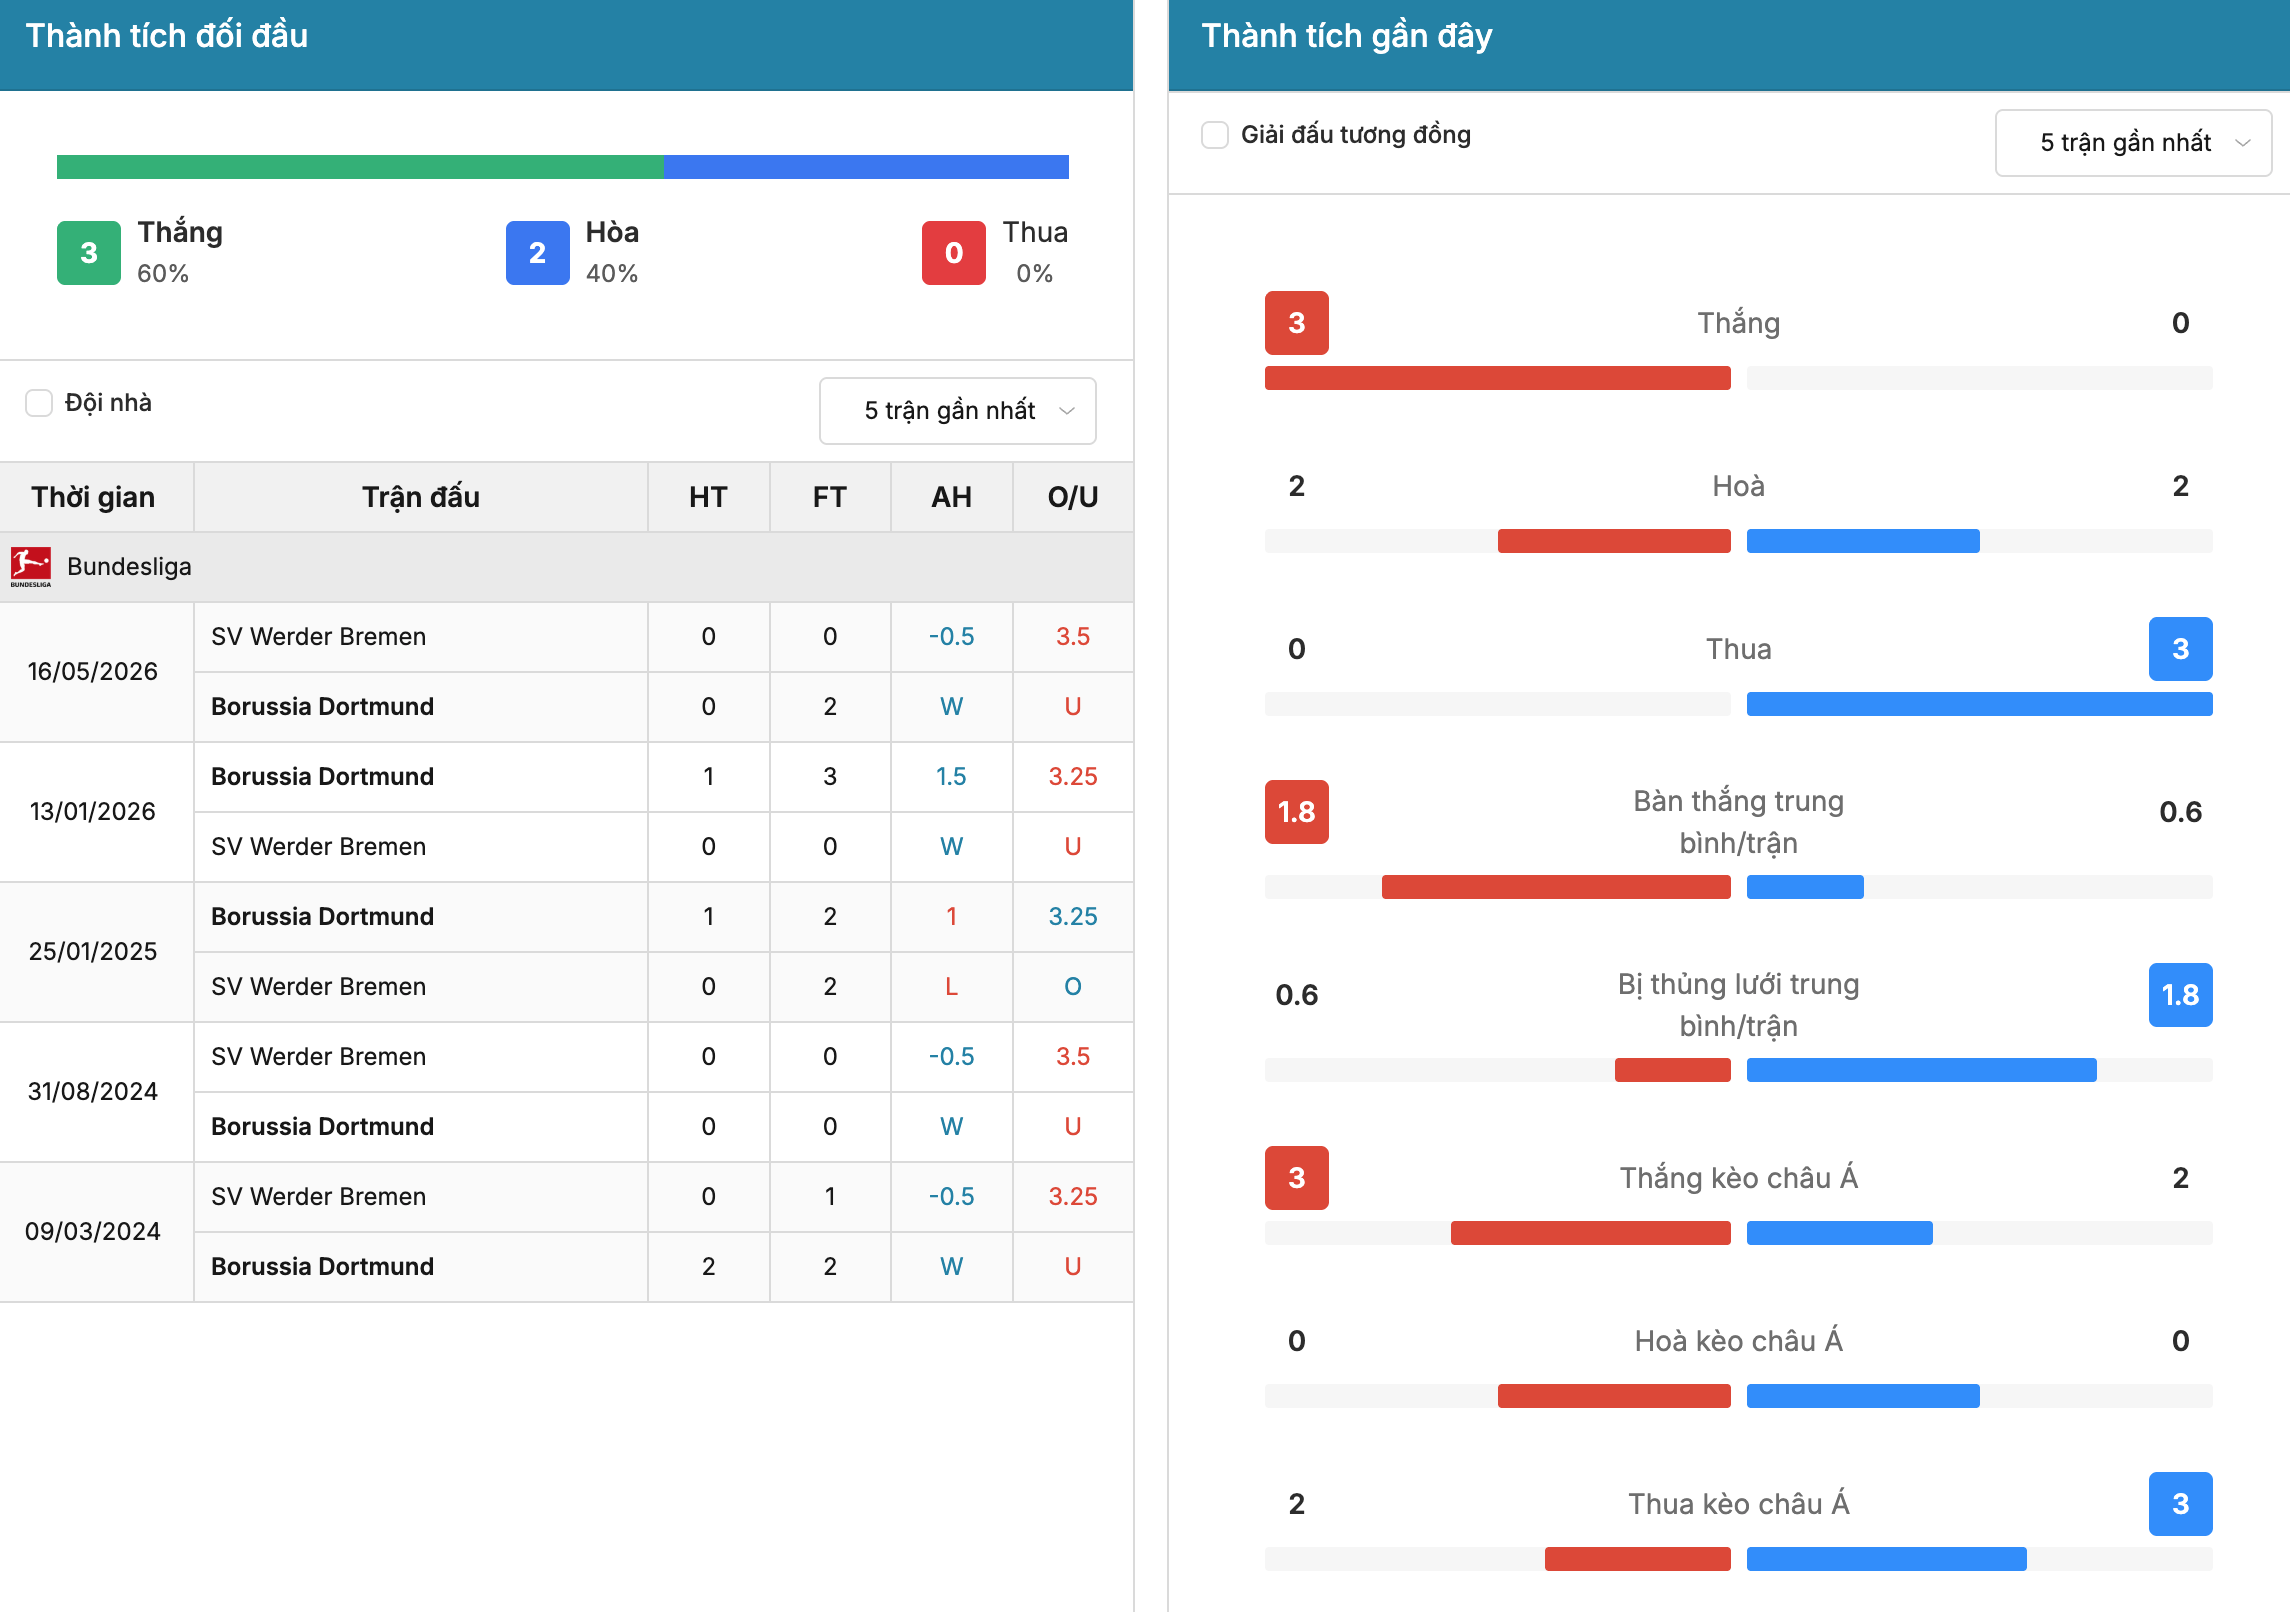The image size is (2290, 1612).
Task: Click the AH column header
Action: [x=951, y=497]
